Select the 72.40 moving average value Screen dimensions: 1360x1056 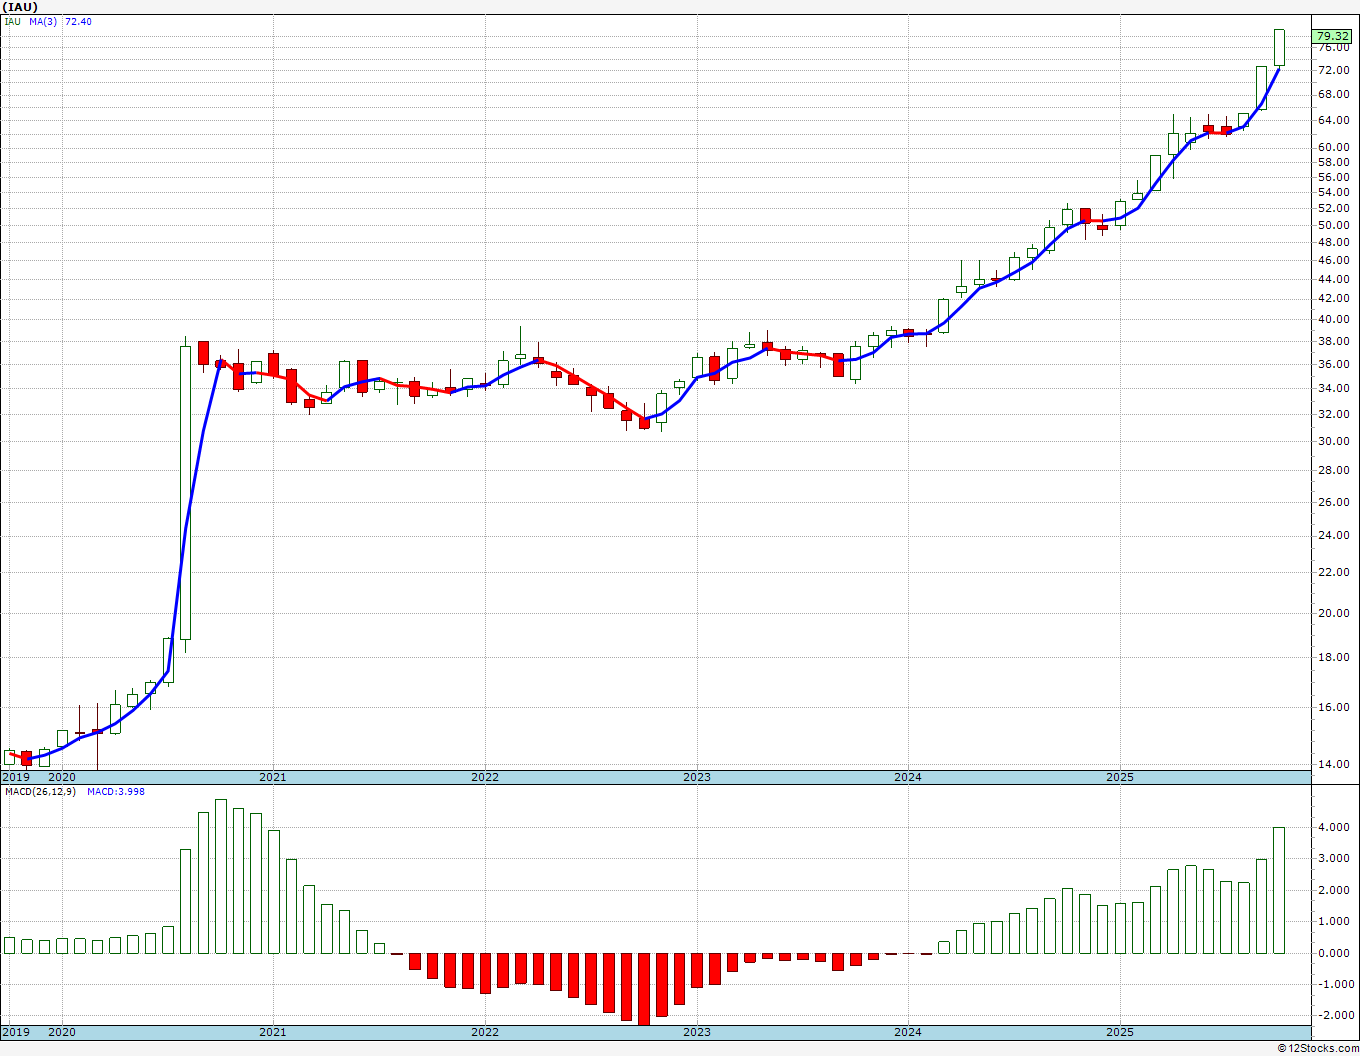[78, 21]
